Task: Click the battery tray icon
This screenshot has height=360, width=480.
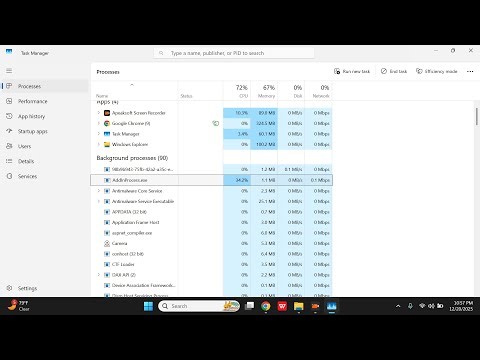Action: tap(440, 306)
